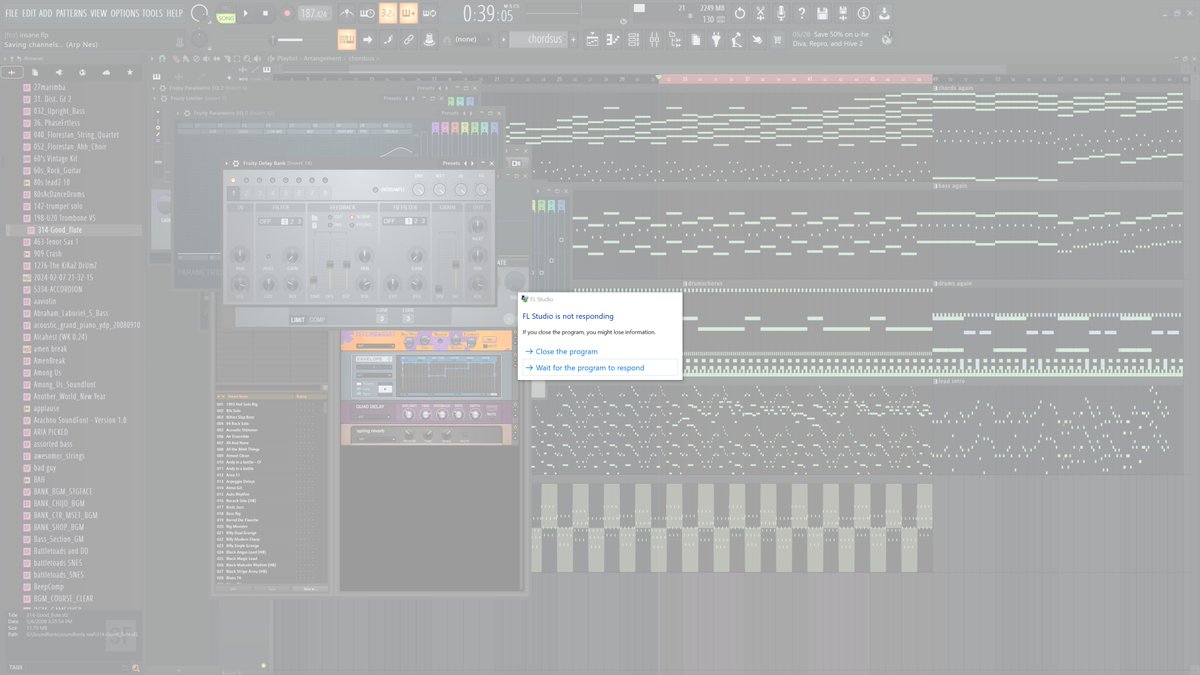This screenshot has width=1200, height=675.
Task: Open the ADD menu
Action: 46,13
